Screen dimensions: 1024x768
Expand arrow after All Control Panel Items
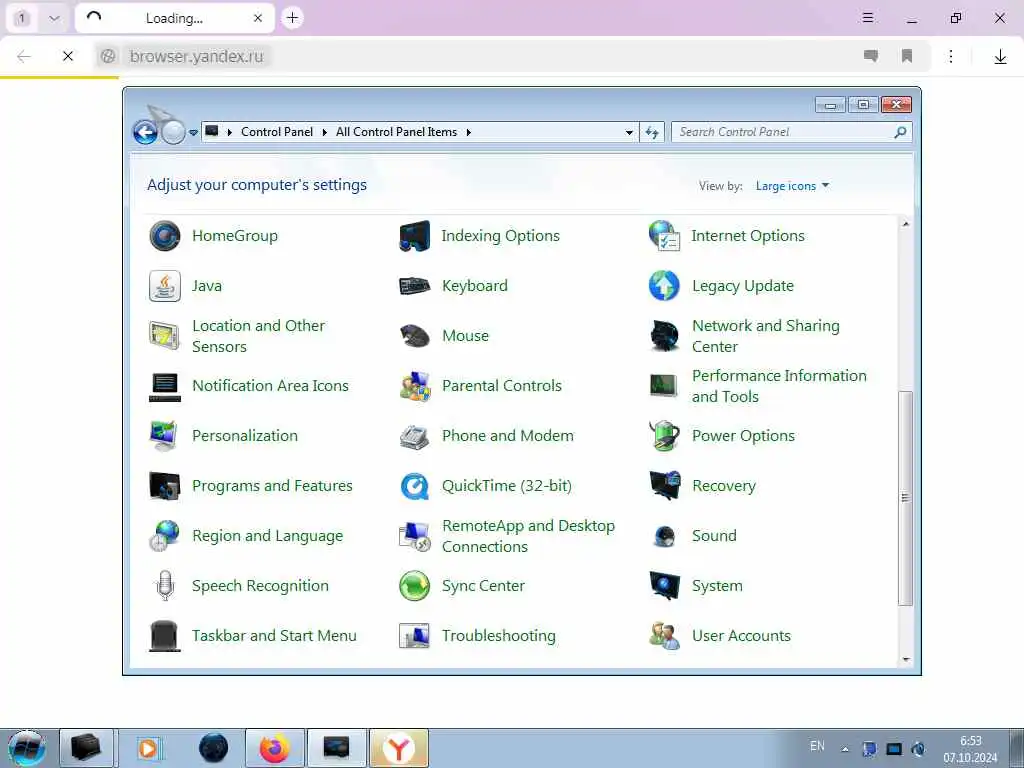point(469,133)
